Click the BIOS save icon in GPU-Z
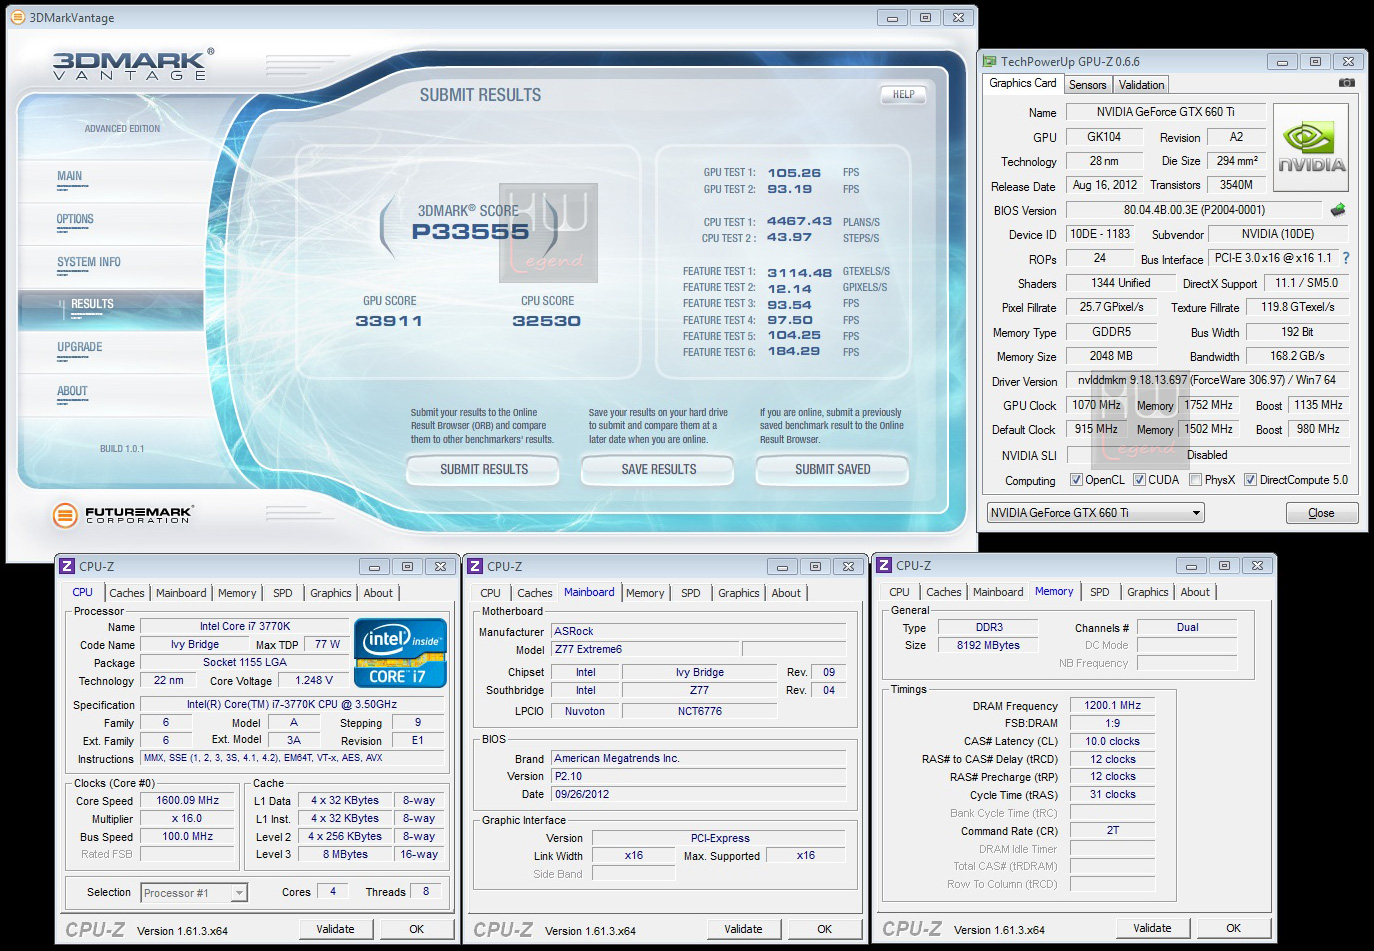Viewport: 1374px width, 951px height. pos(1338,210)
